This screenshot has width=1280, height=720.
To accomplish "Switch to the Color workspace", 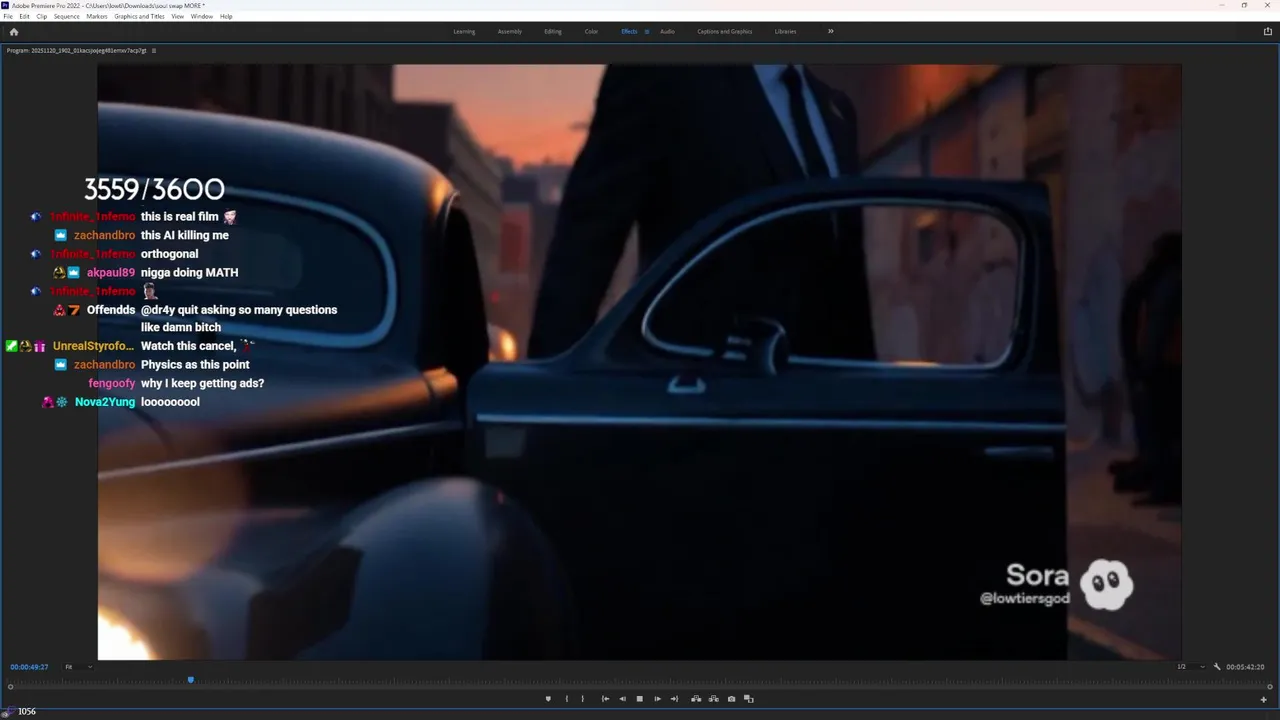I will (x=591, y=32).
